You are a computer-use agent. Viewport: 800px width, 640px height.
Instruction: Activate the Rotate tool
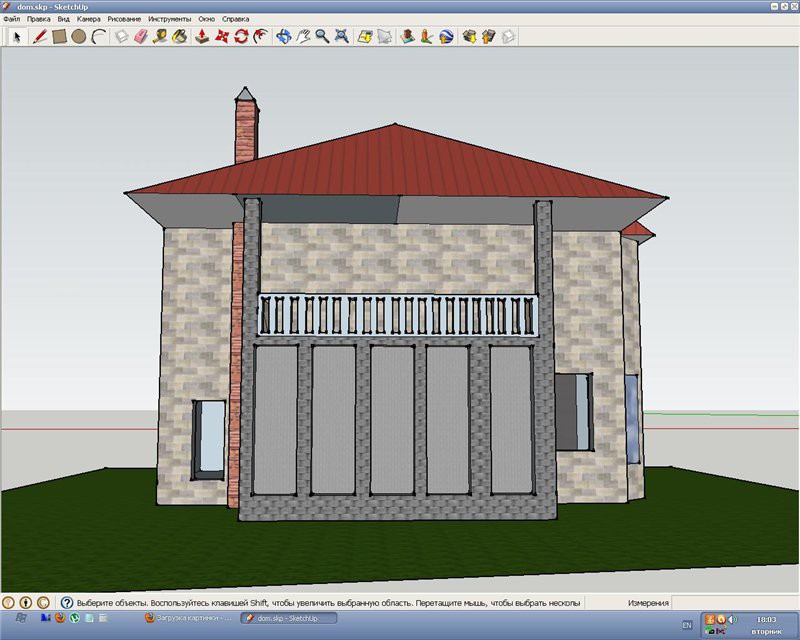[240, 37]
